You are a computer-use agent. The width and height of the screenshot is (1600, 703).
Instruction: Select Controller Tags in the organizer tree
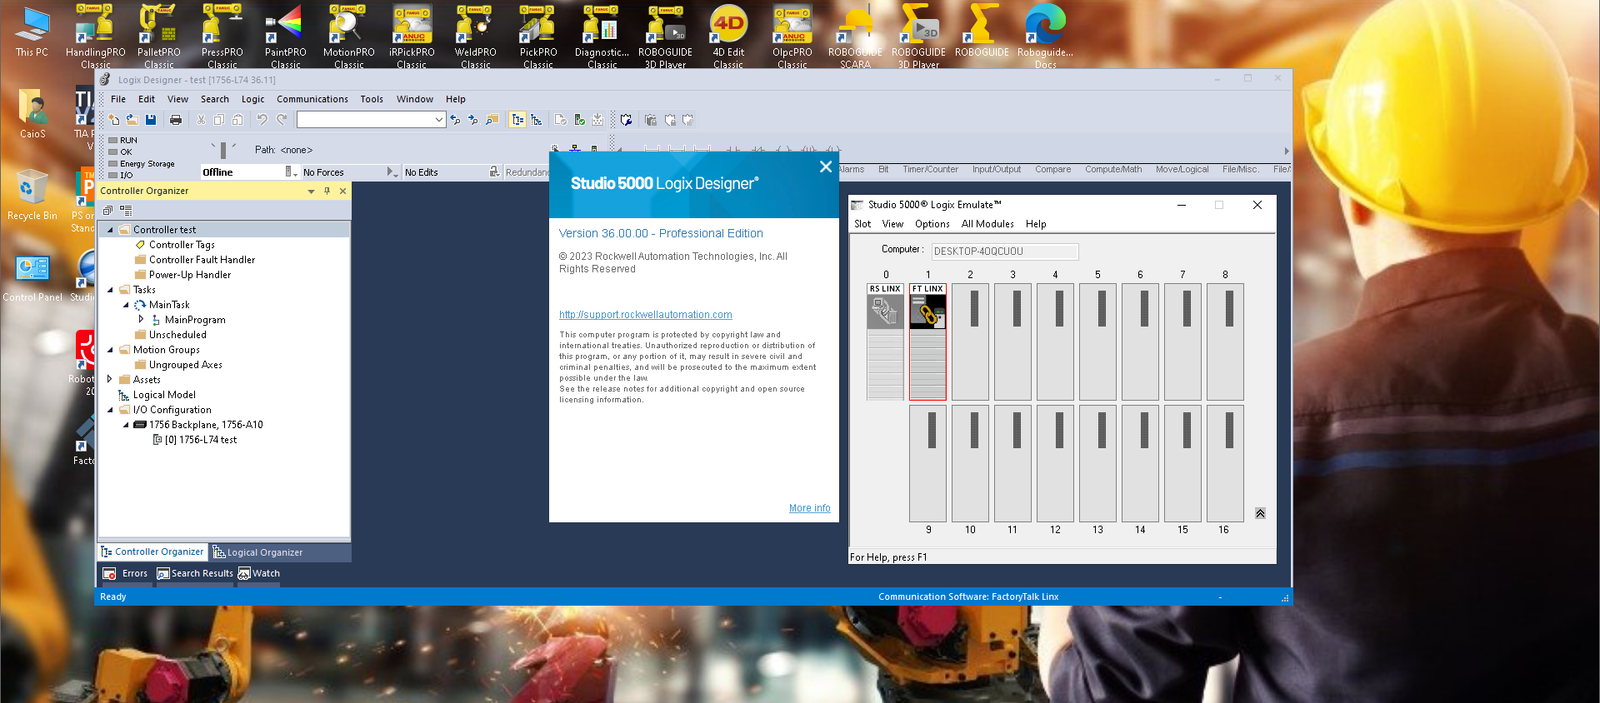coord(181,245)
